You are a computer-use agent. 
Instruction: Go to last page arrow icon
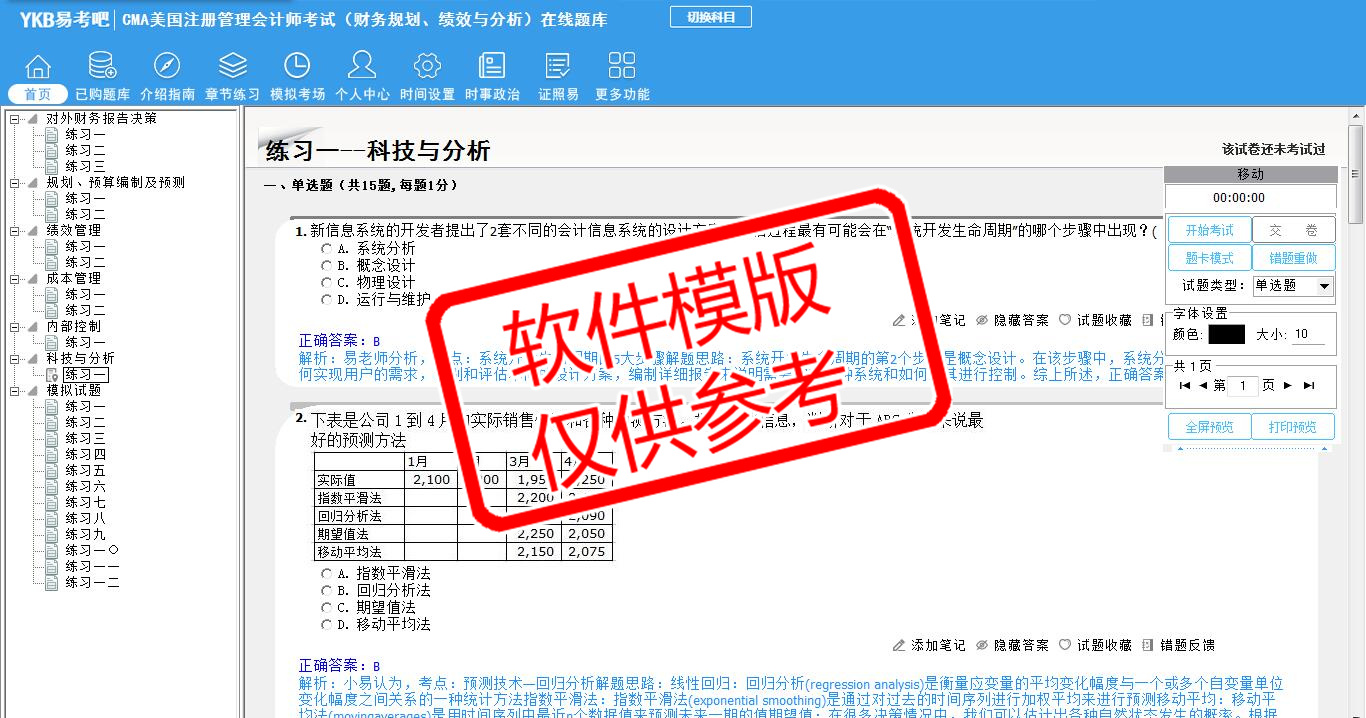1308,385
